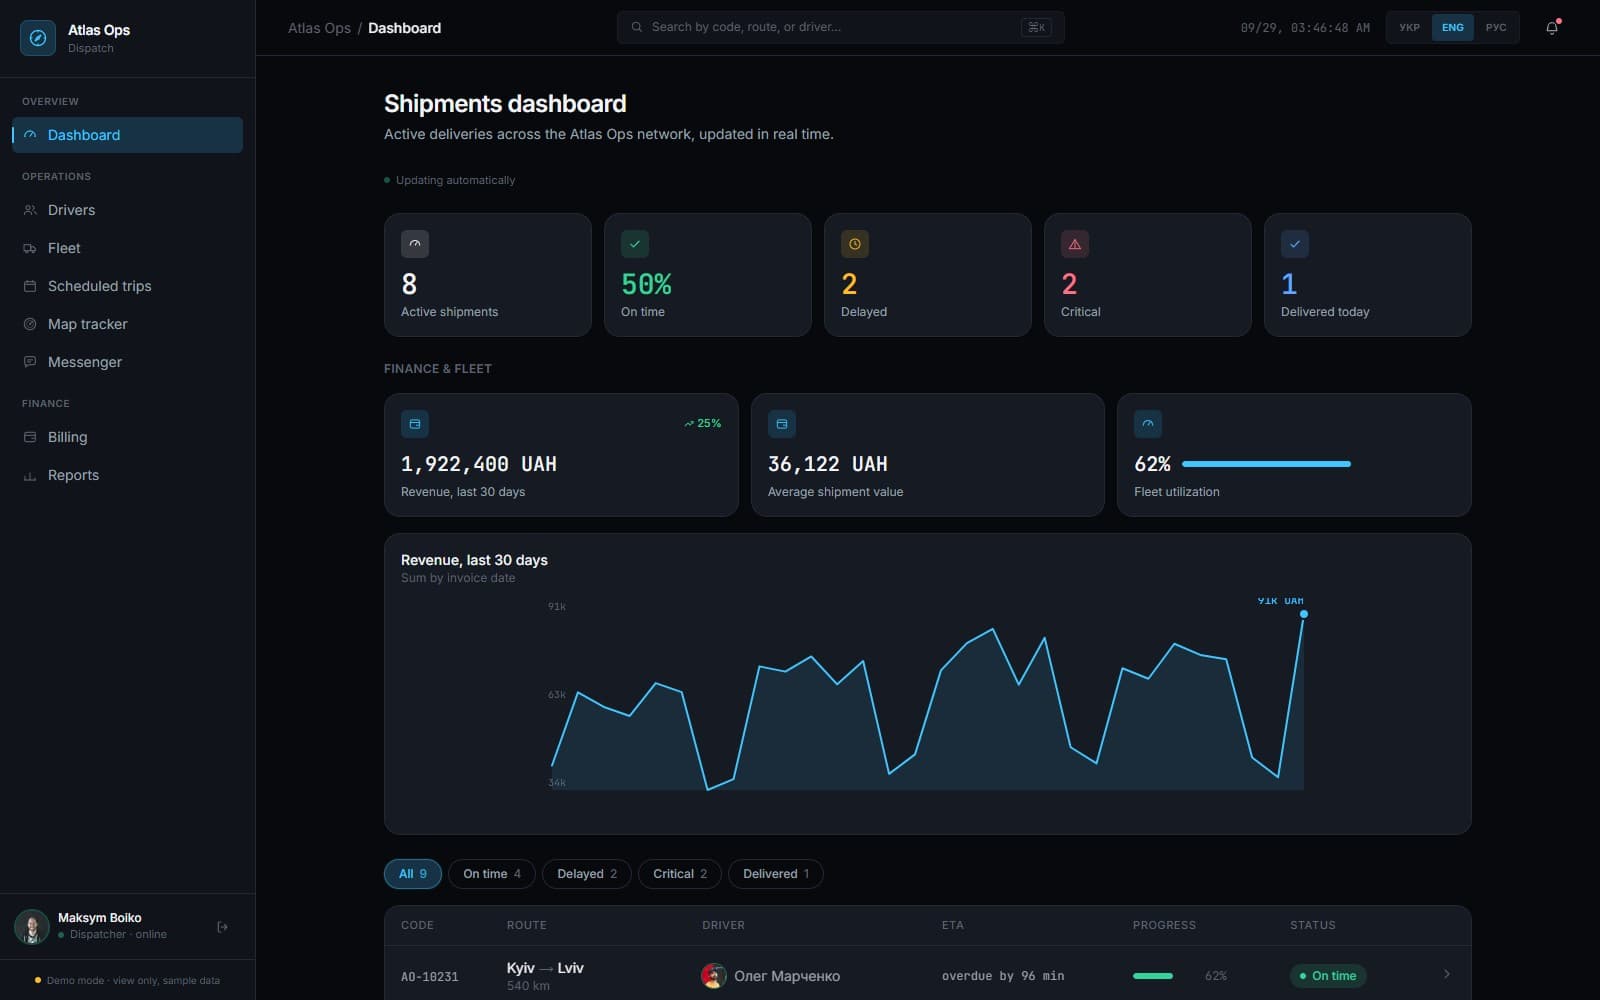Image resolution: width=1600 pixels, height=1000 pixels.
Task: Click the 91k UAH peak point on the chart
Action: (x=1303, y=614)
